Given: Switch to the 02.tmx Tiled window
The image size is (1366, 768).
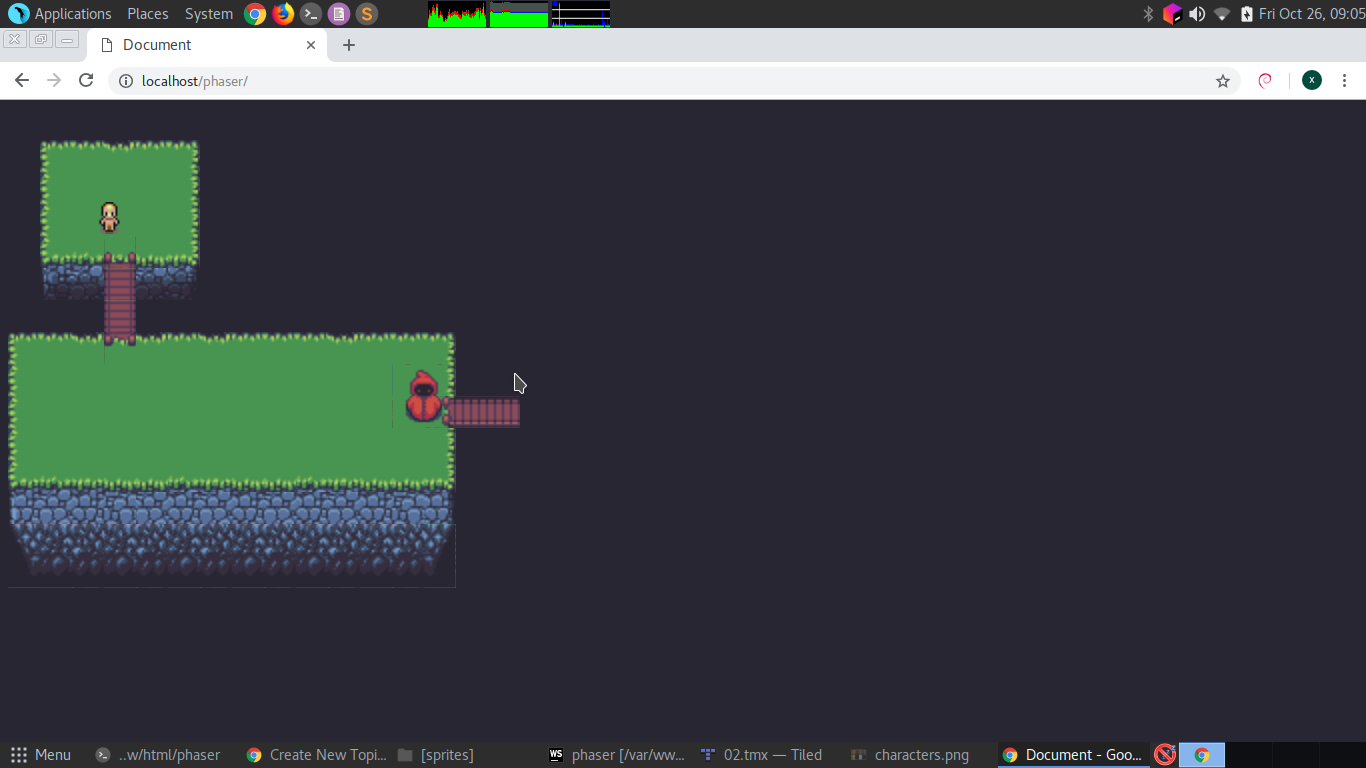Looking at the screenshot, I should [x=762, y=755].
